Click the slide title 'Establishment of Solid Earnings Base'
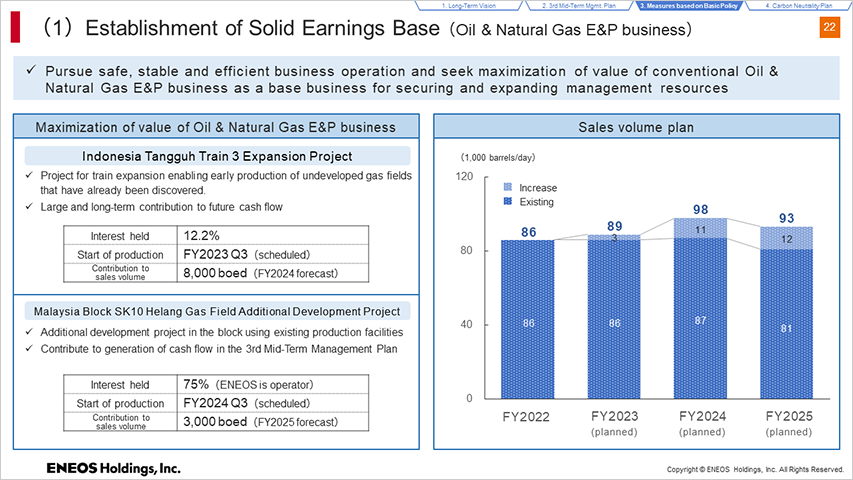The width and height of the screenshot is (853, 480). [262, 28]
